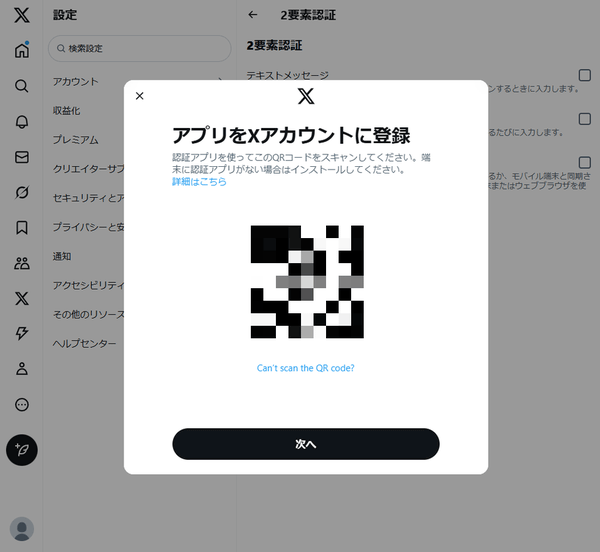Toggle the テキストメッセージ checkbox

pos(584,75)
